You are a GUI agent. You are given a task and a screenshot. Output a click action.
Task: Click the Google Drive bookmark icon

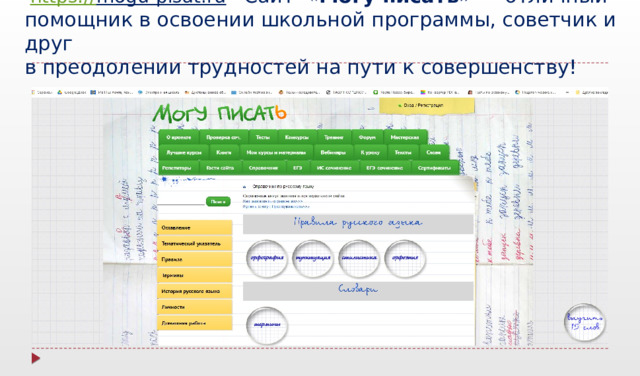[60, 93]
